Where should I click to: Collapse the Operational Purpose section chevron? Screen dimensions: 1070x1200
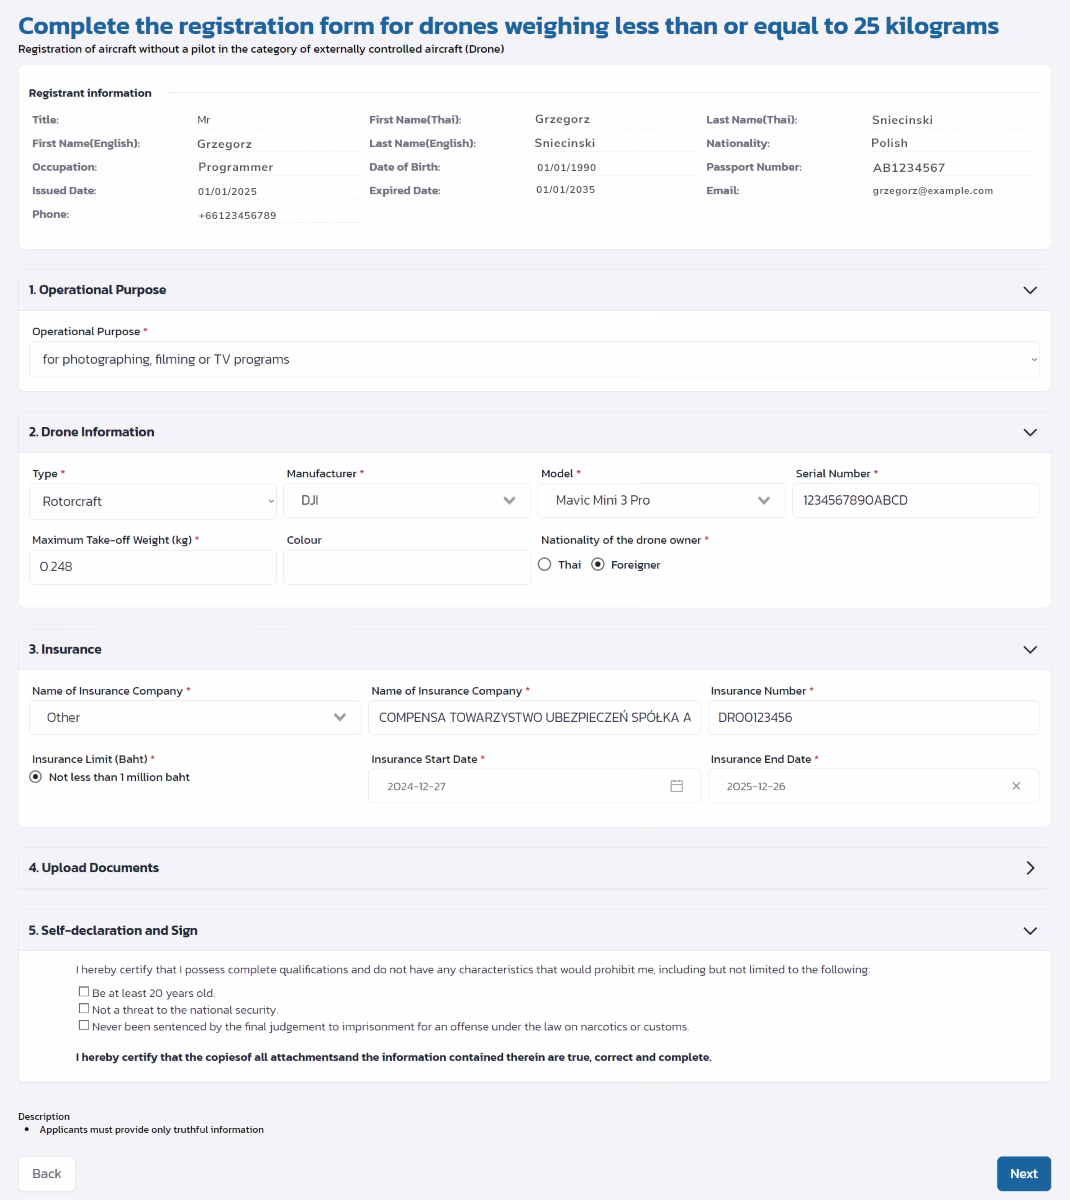click(1030, 290)
